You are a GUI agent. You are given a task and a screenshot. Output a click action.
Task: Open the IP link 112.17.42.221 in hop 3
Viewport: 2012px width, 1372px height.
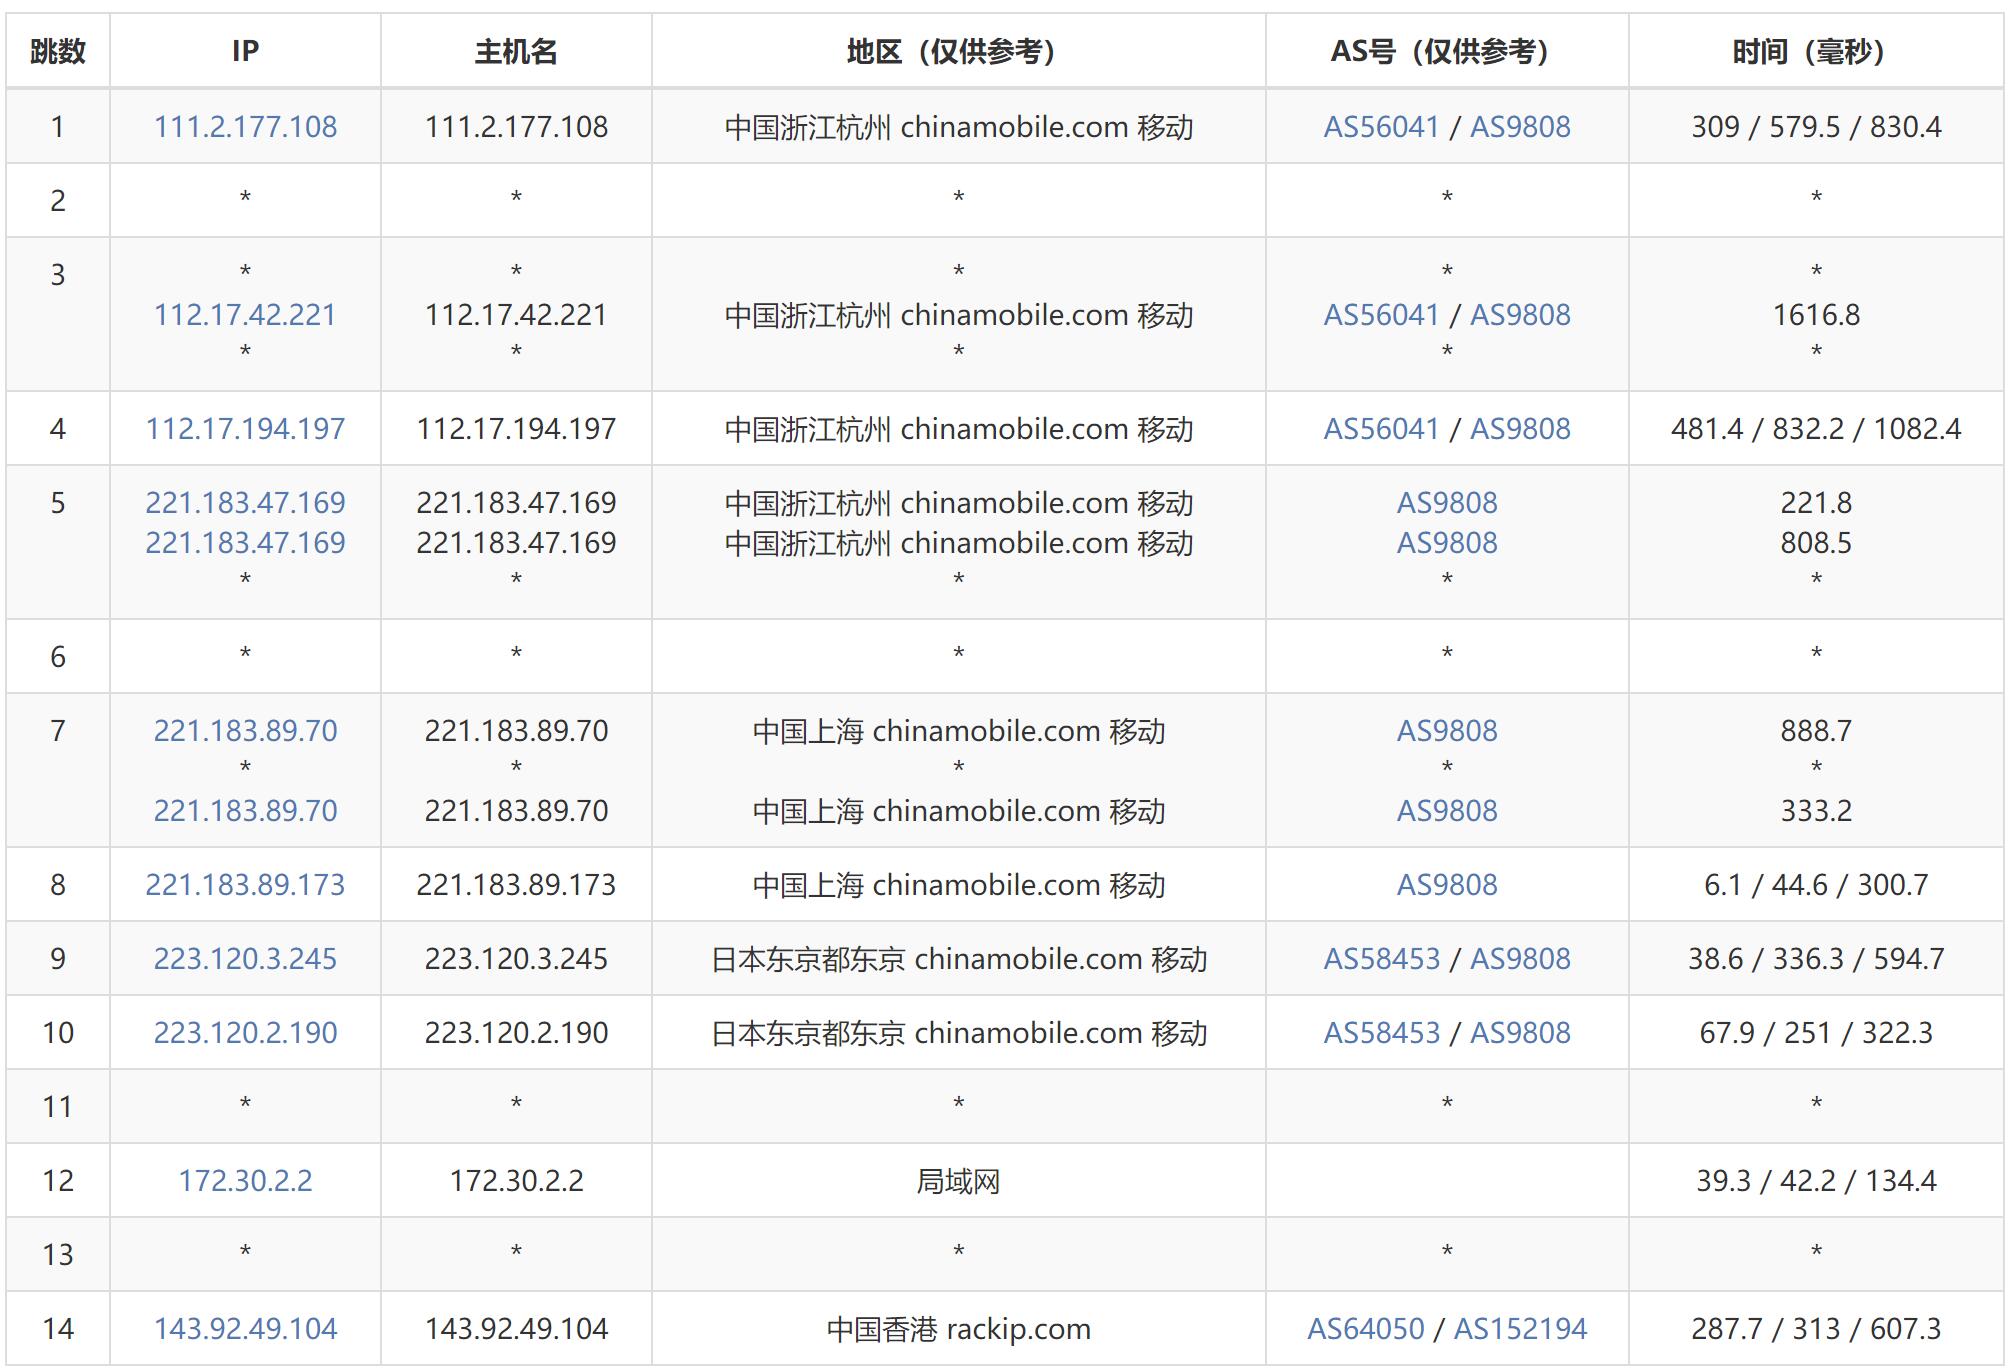245,315
